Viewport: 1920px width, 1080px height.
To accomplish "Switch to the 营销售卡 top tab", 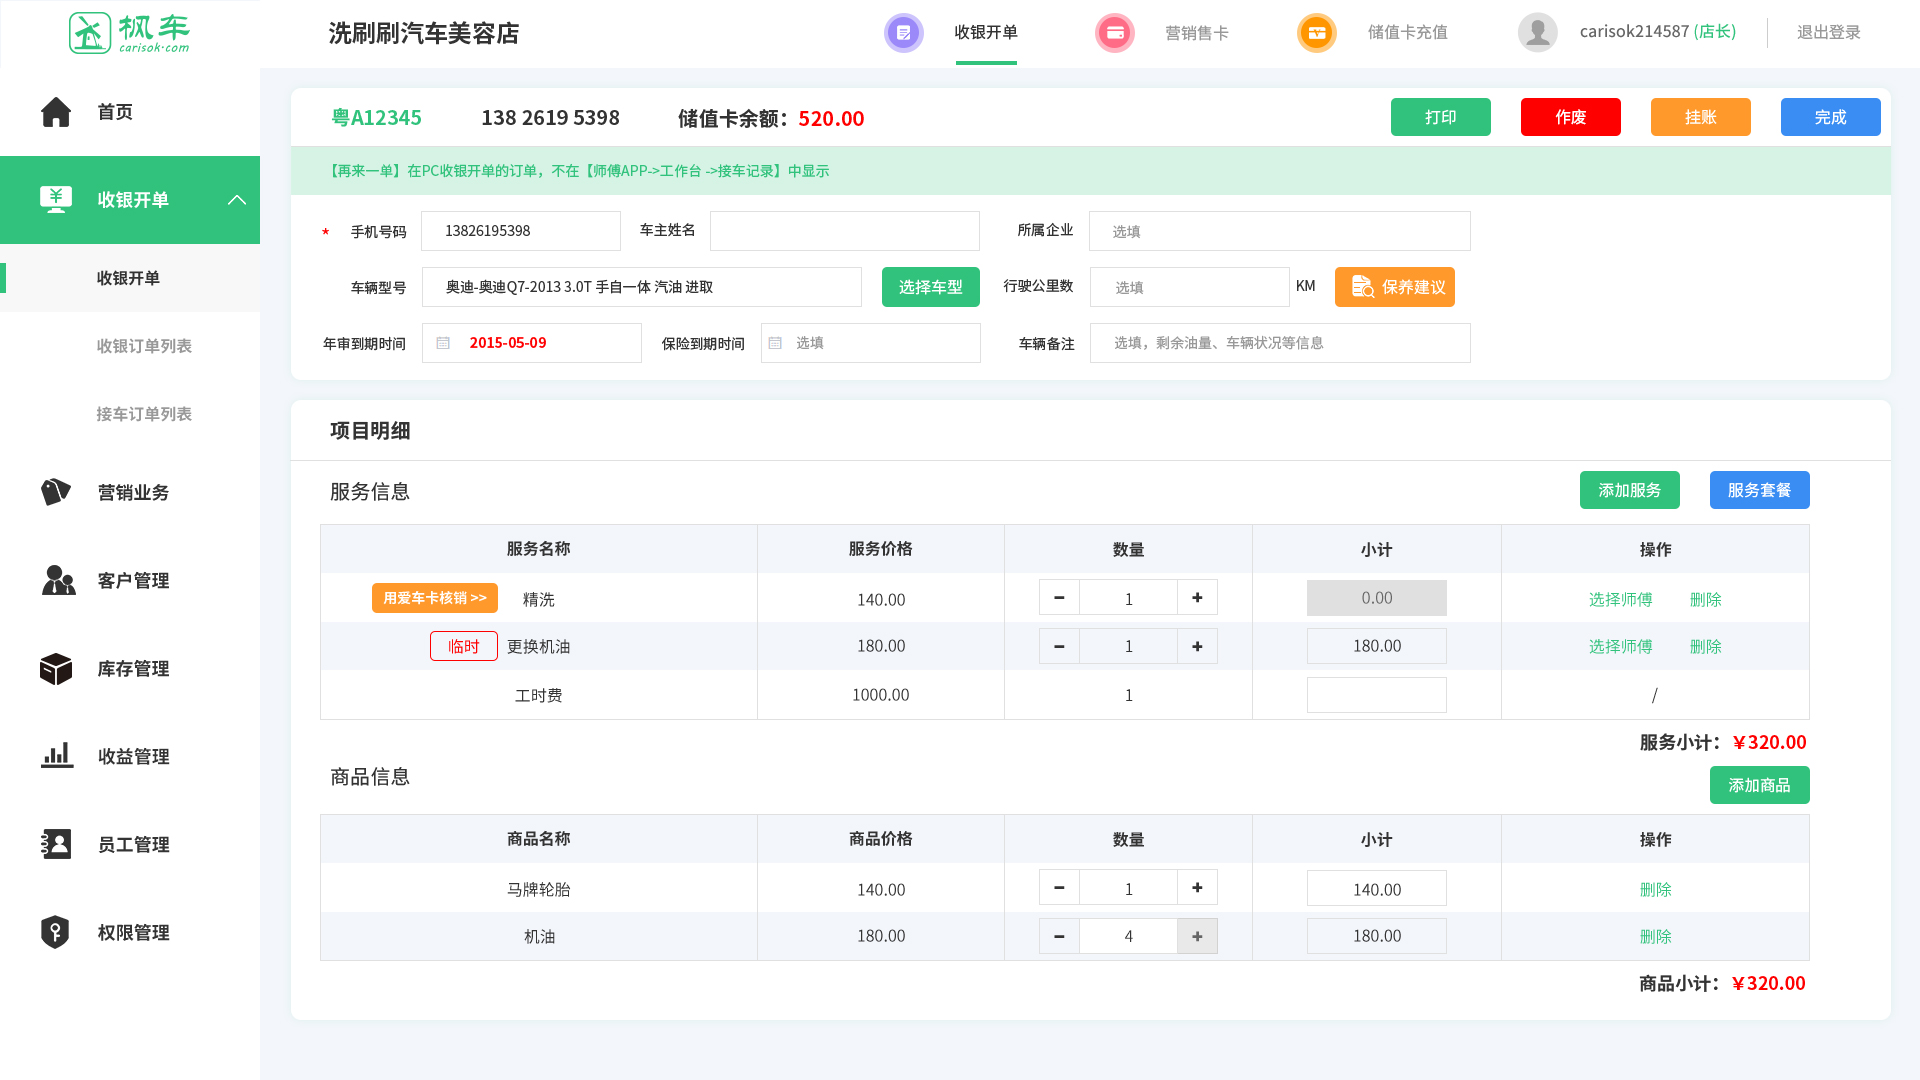I will (x=1196, y=33).
